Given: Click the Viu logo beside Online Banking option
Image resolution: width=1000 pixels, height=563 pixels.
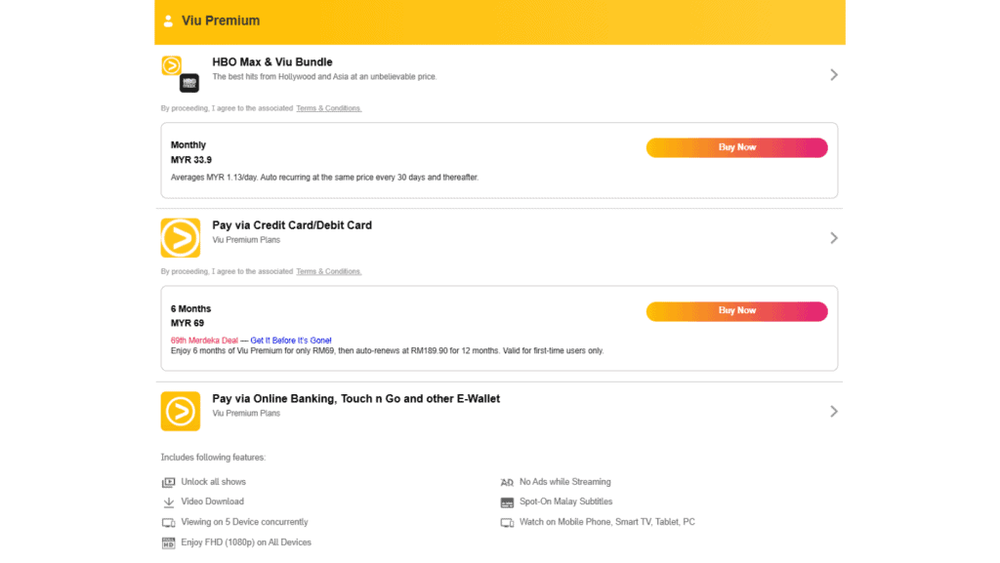Looking at the screenshot, I should (x=180, y=411).
